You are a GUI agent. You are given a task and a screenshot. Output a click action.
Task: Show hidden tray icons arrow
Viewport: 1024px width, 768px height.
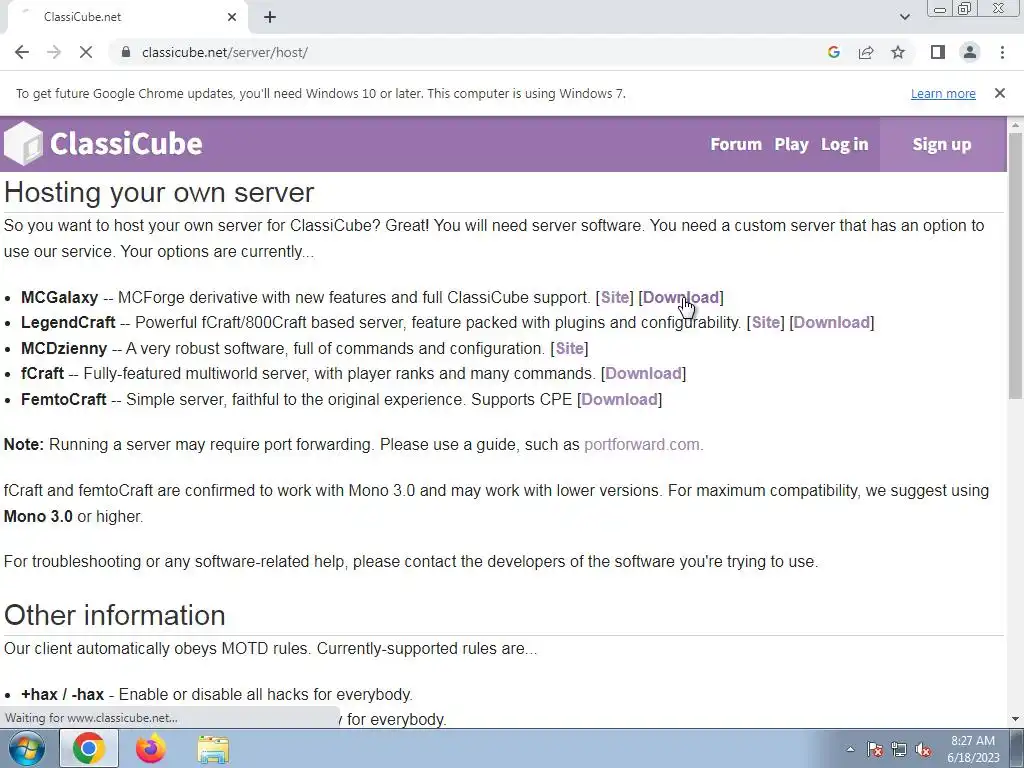click(x=850, y=749)
